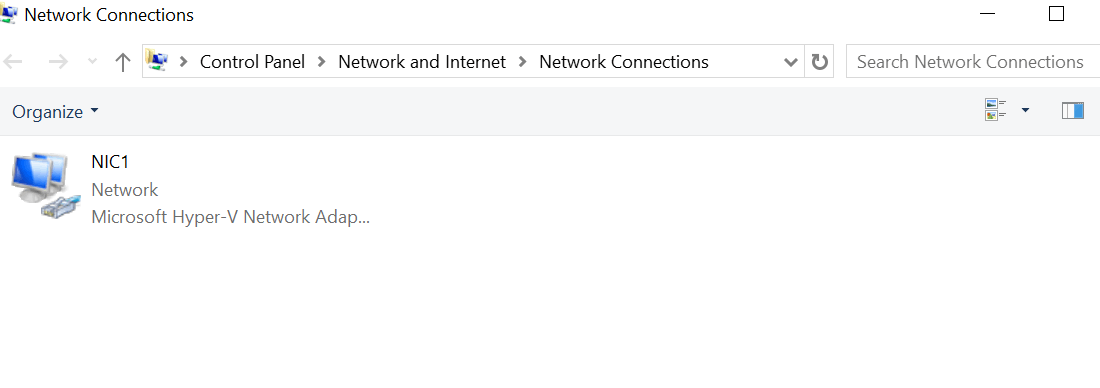Go back using the Back arrow
This screenshot has width=1100, height=388.
pos(13,62)
